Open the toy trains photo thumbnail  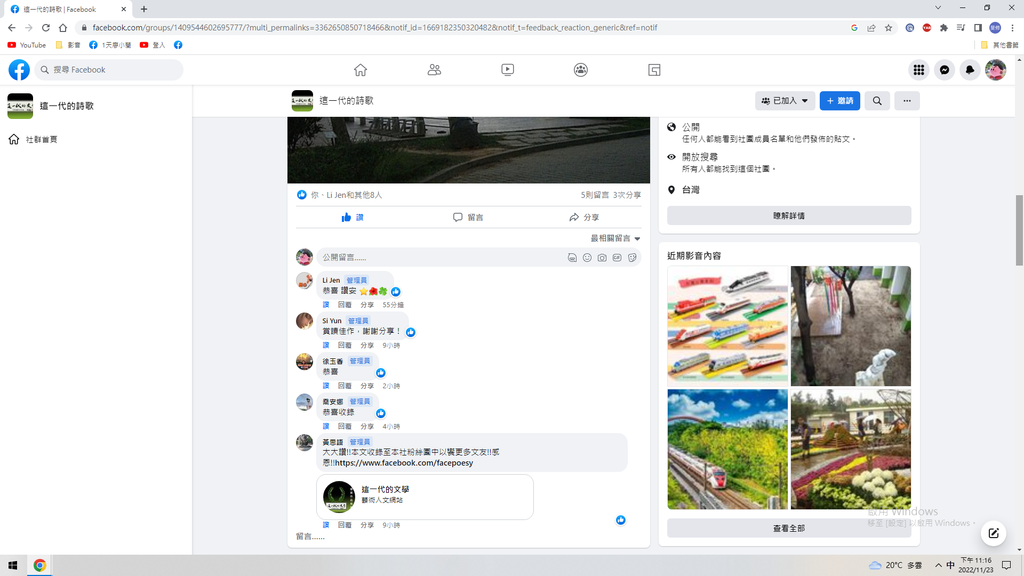(x=728, y=326)
